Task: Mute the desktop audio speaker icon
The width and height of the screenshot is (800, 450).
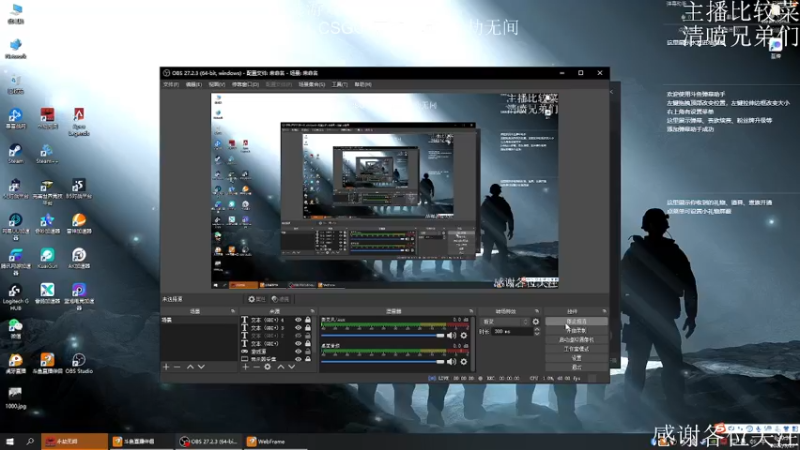Action: (x=452, y=361)
